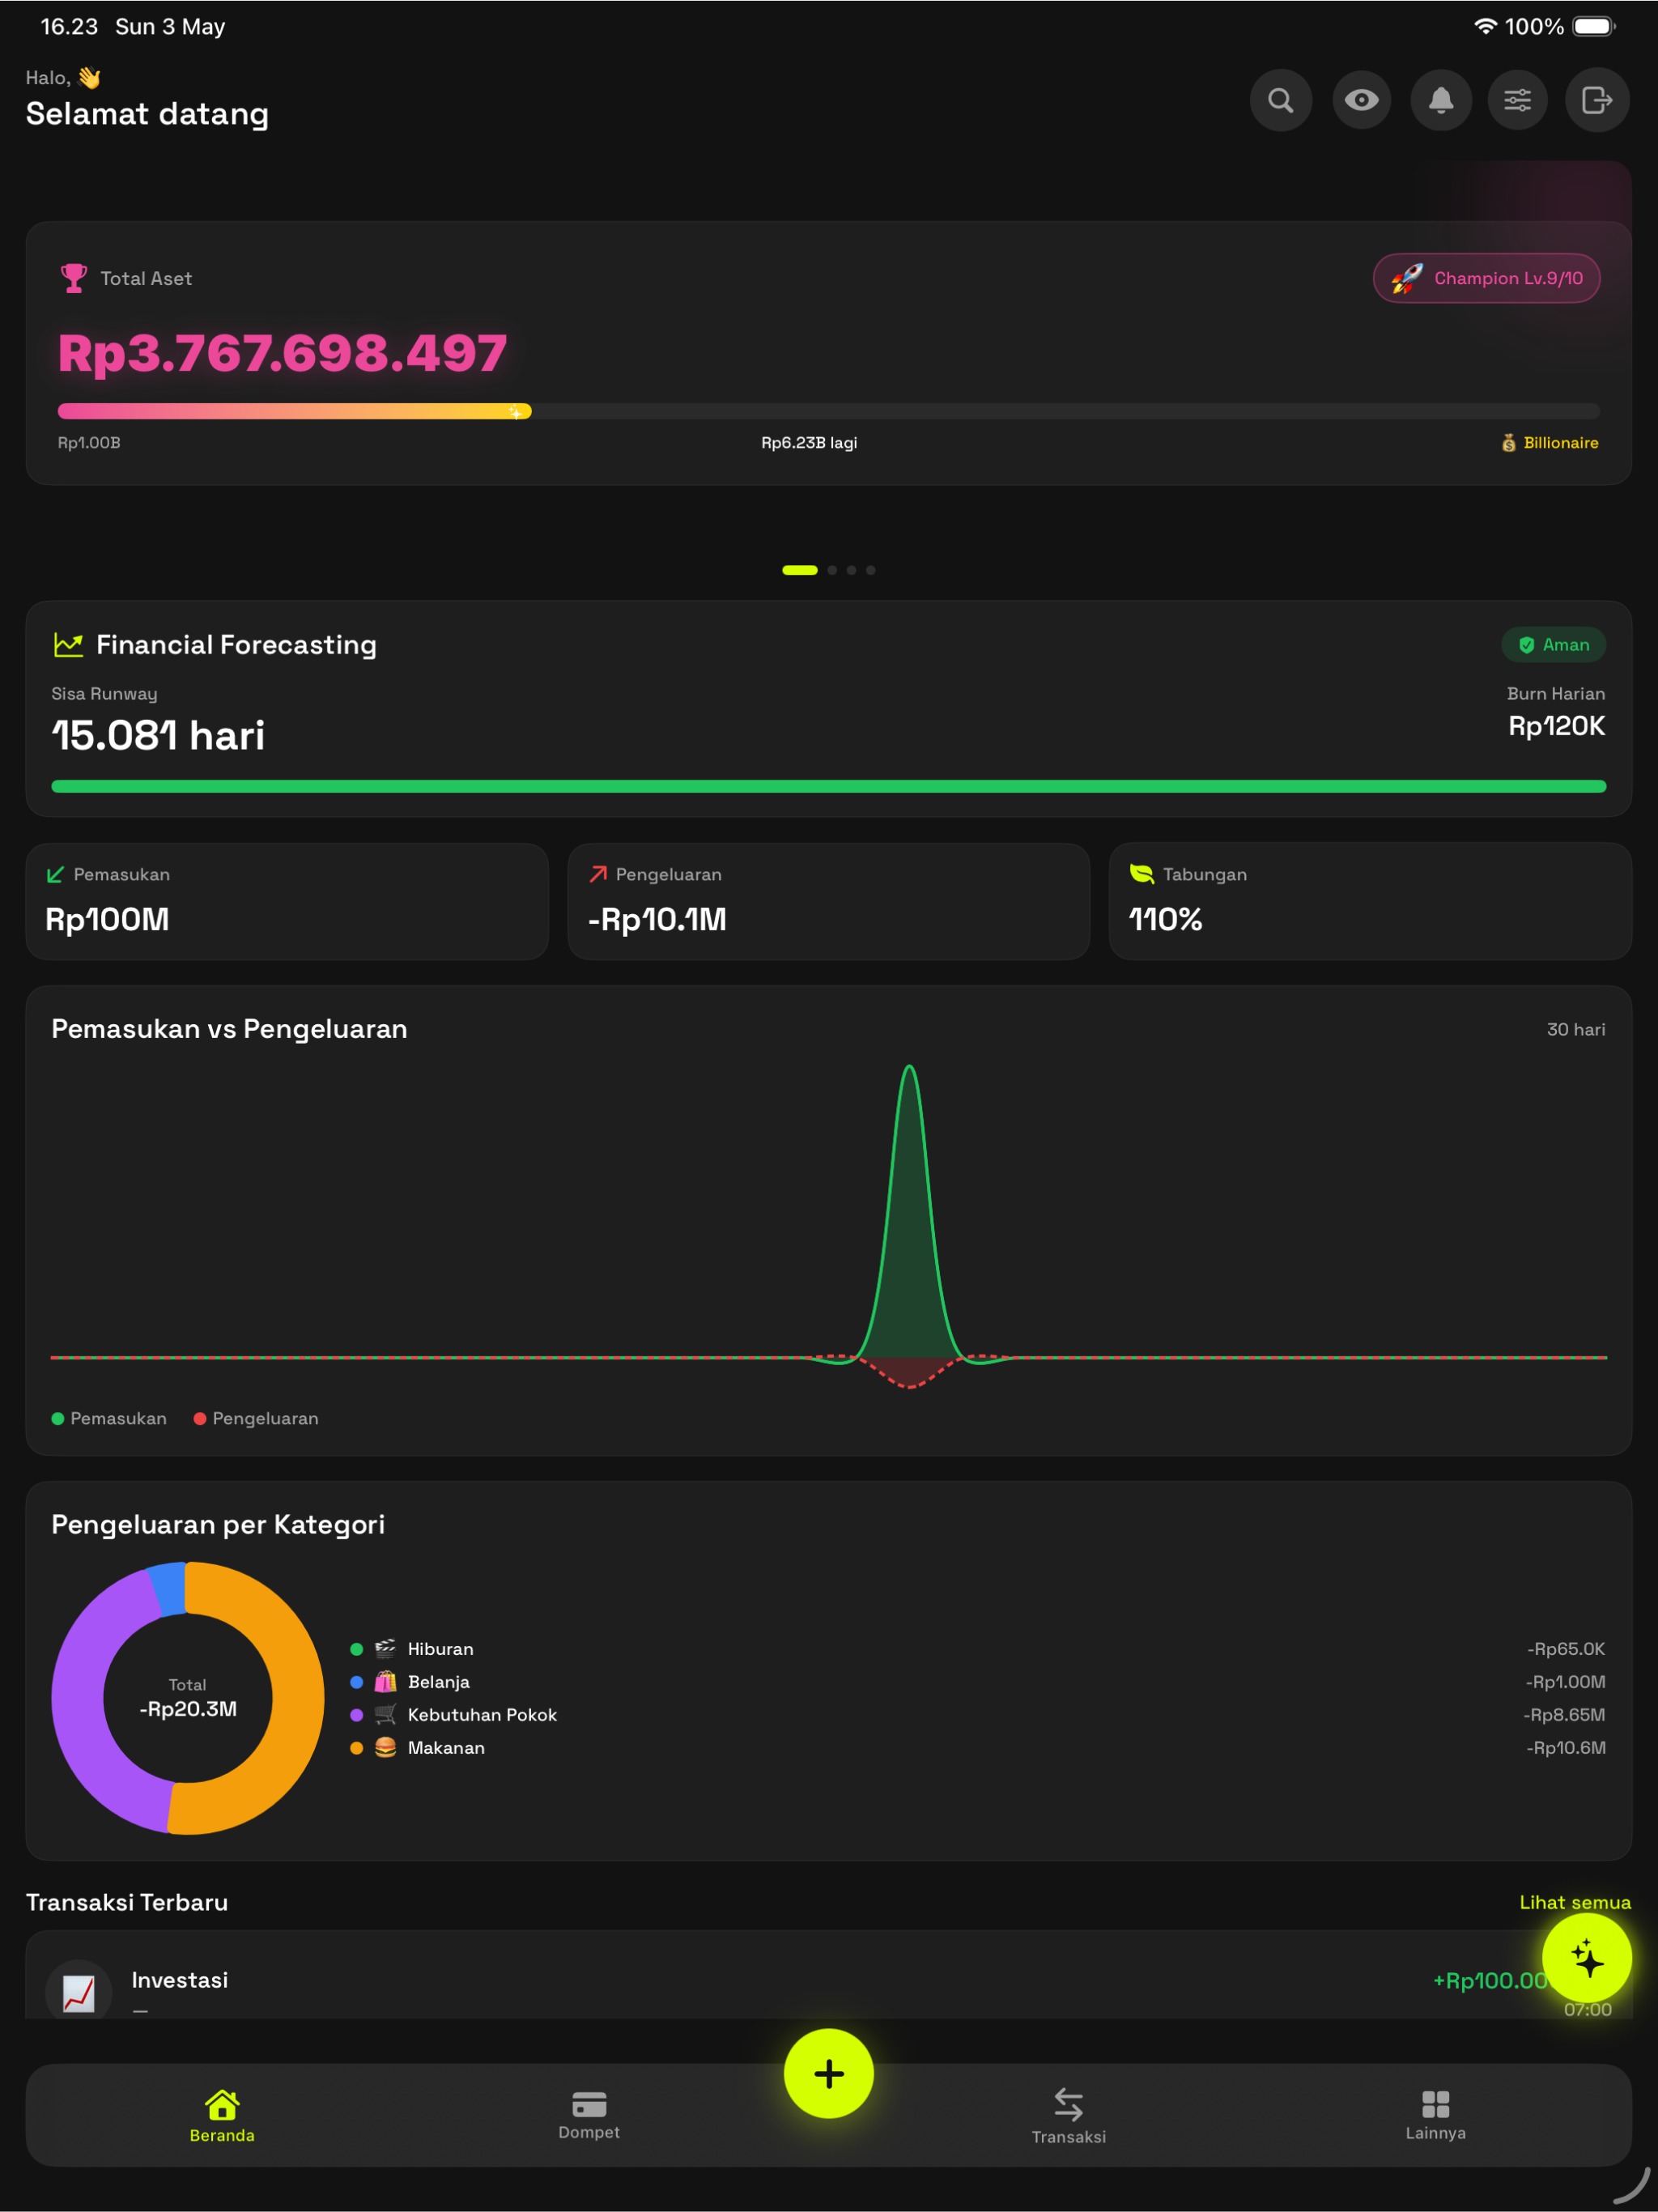Tap the green Pemasukan arrow icon

(56, 875)
